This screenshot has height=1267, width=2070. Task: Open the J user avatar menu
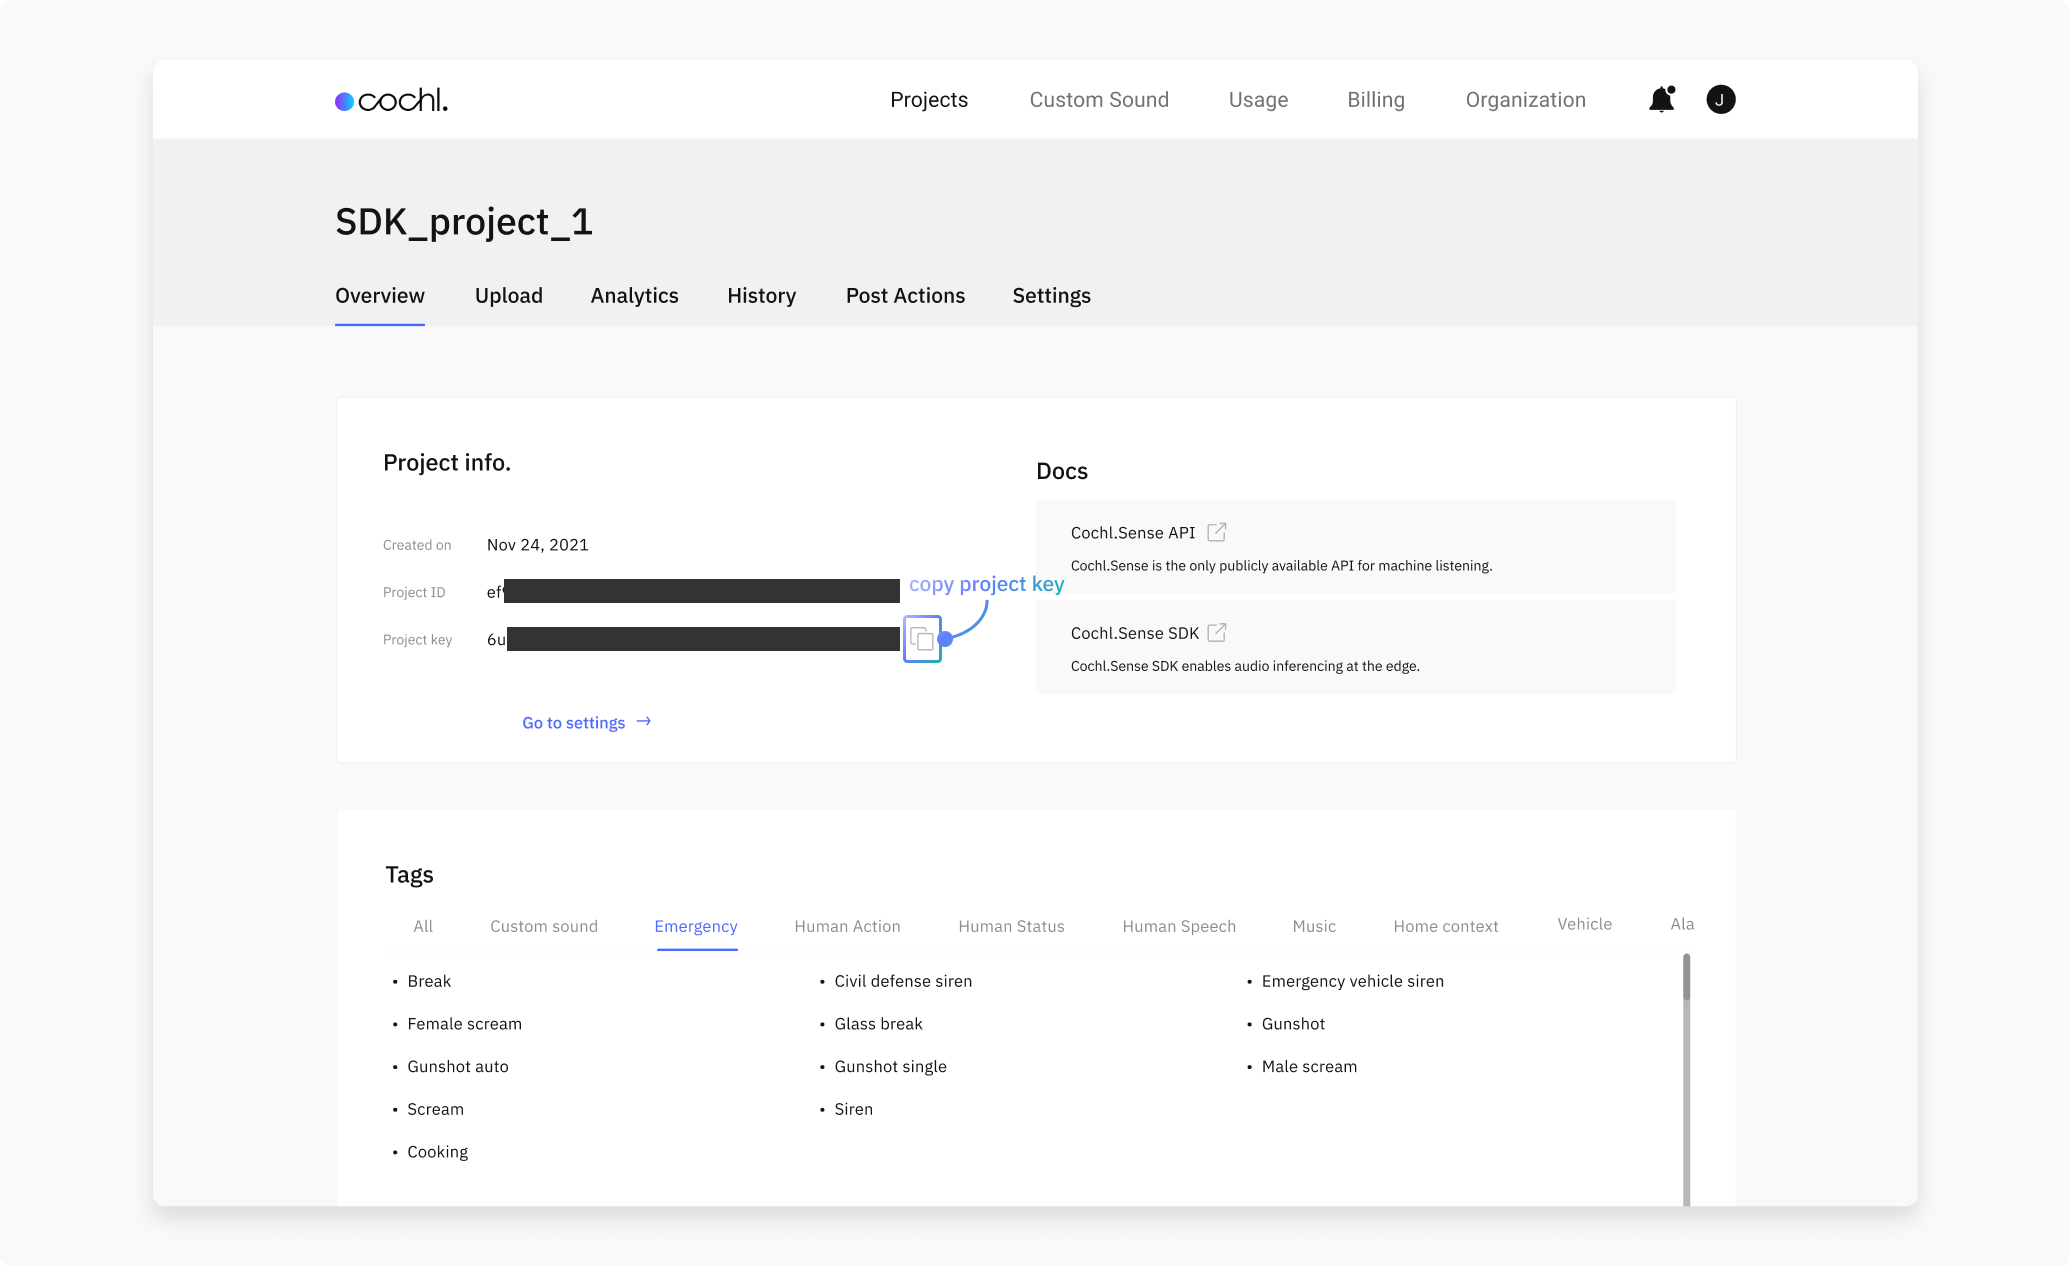click(x=1720, y=99)
